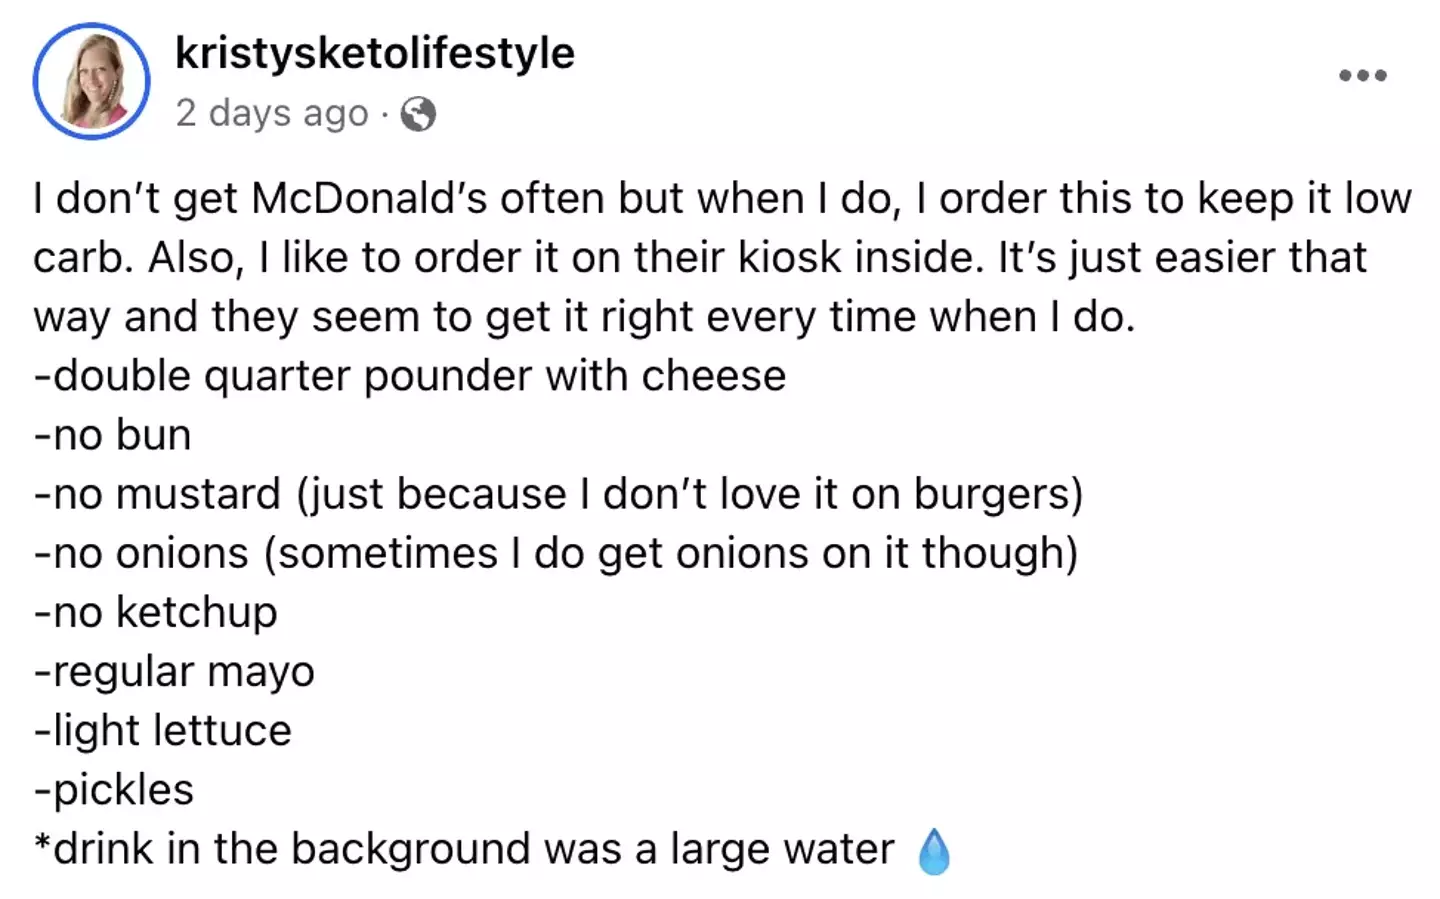Click the "-regular mayo" line

coord(174,671)
